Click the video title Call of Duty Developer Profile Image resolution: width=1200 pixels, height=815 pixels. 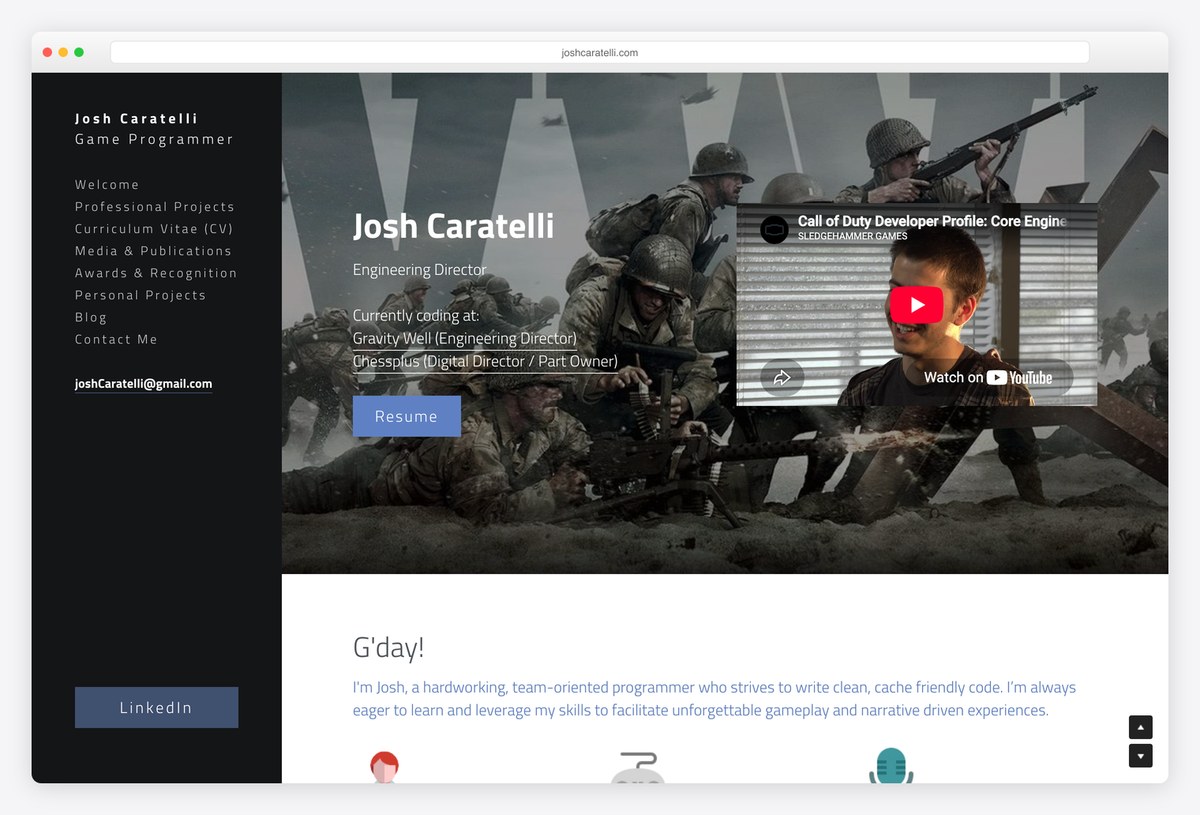point(932,221)
